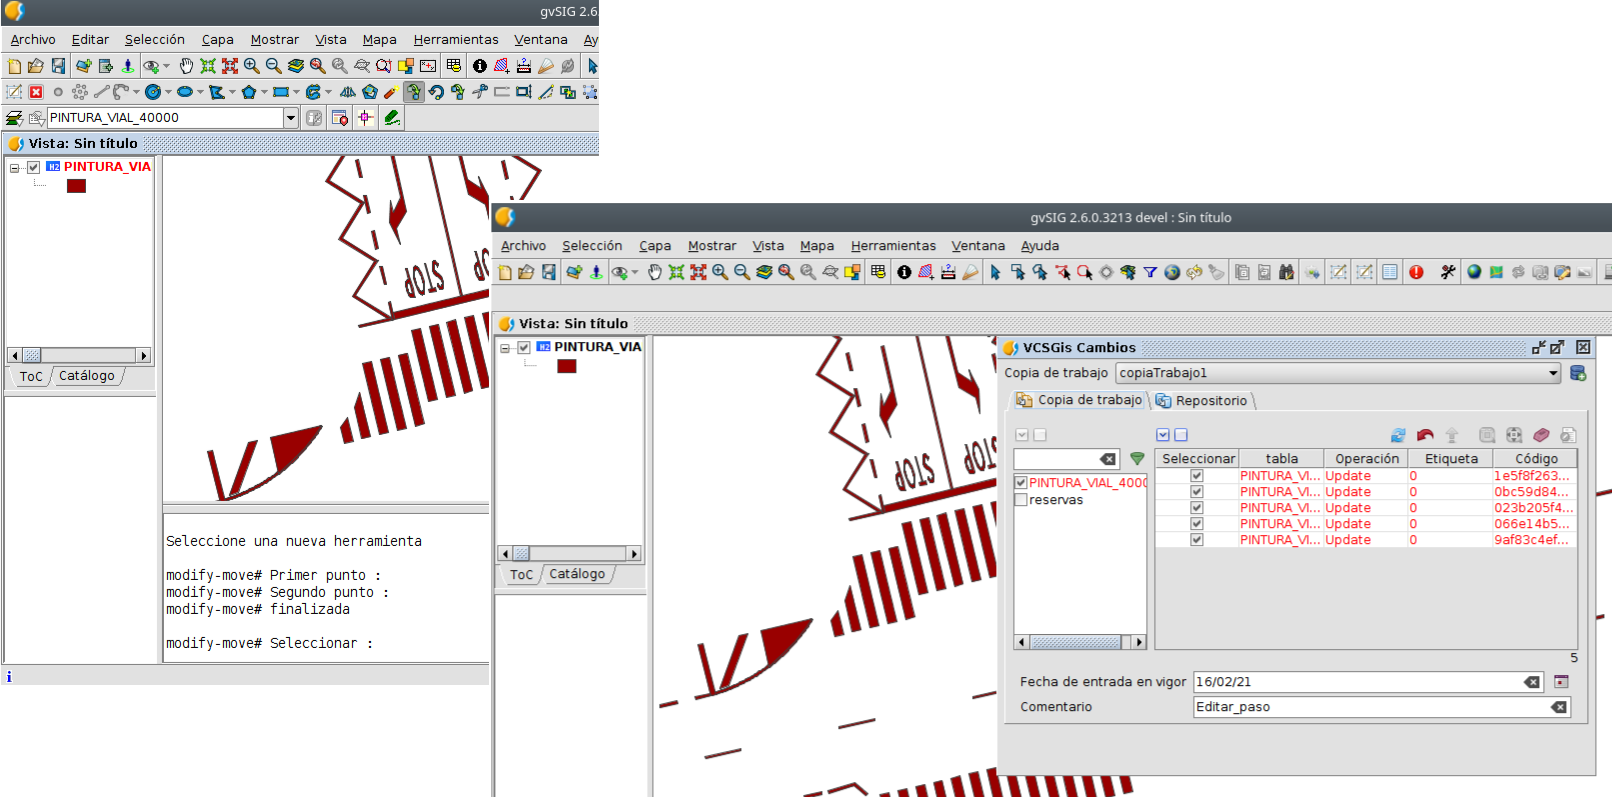The height and width of the screenshot is (797, 1612).
Task: Open the dropdown arrow next to the rectangle tool
Action: 296,92
